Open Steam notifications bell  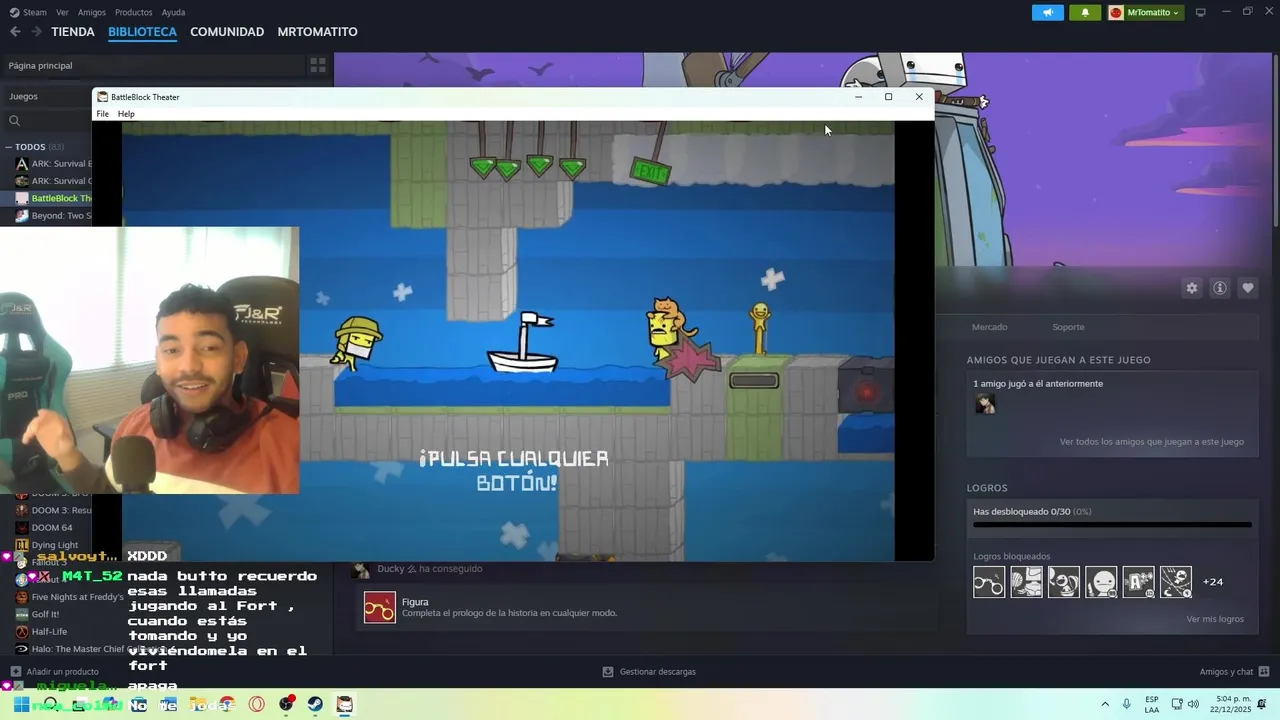tap(1085, 12)
